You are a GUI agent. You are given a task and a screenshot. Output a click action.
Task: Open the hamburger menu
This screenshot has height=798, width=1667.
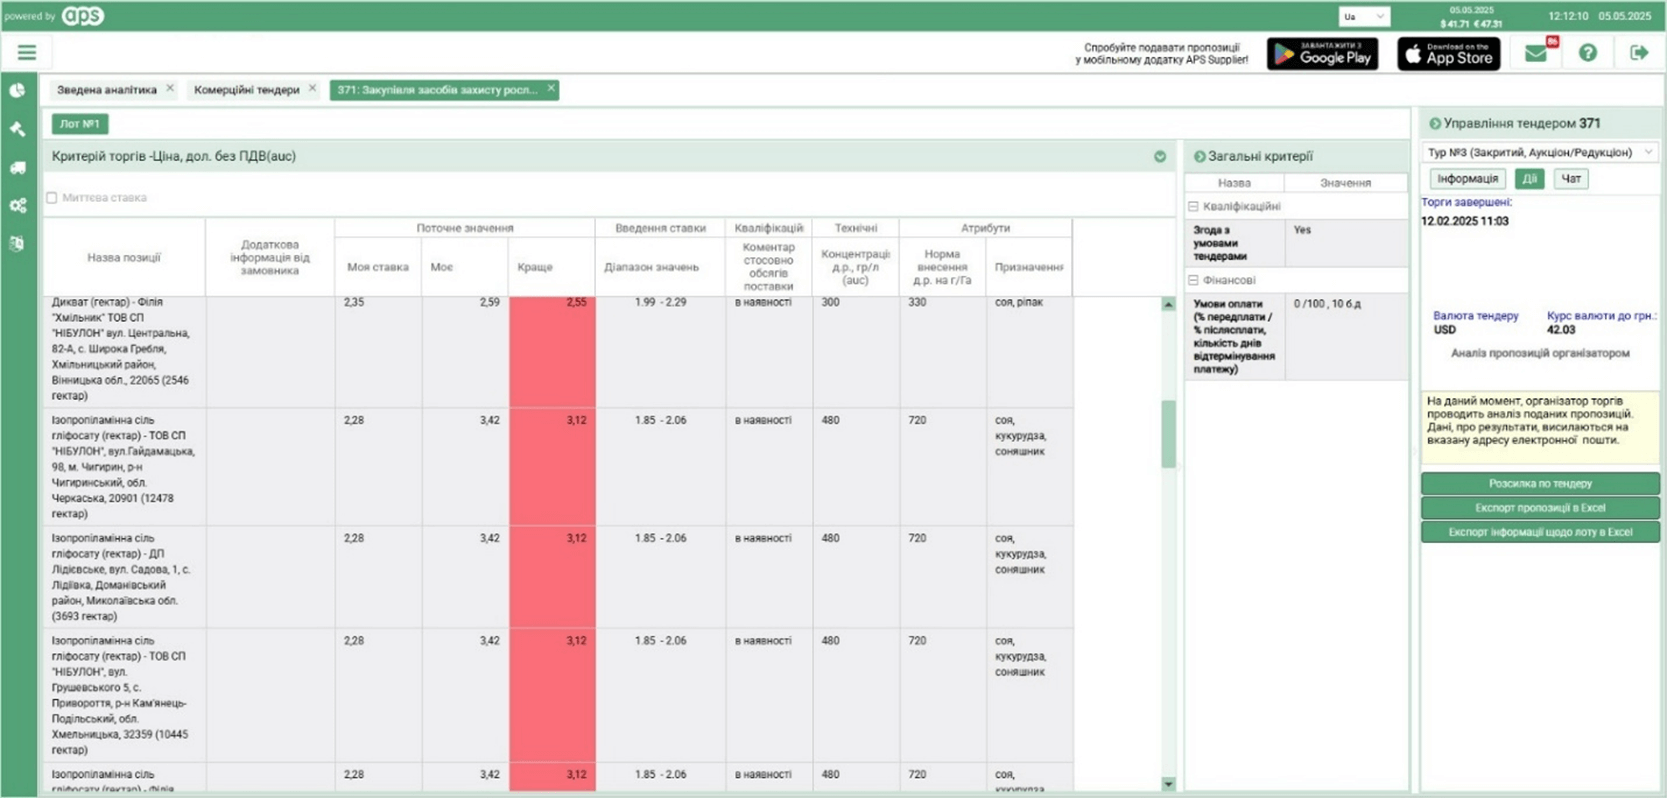(26, 52)
